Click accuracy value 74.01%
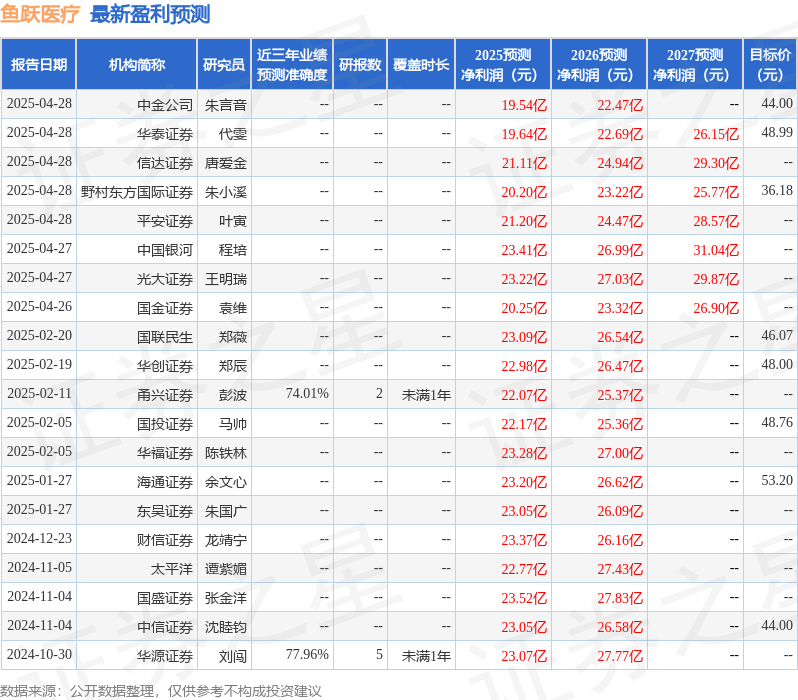This screenshot has height=700, width=798. [x=307, y=394]
